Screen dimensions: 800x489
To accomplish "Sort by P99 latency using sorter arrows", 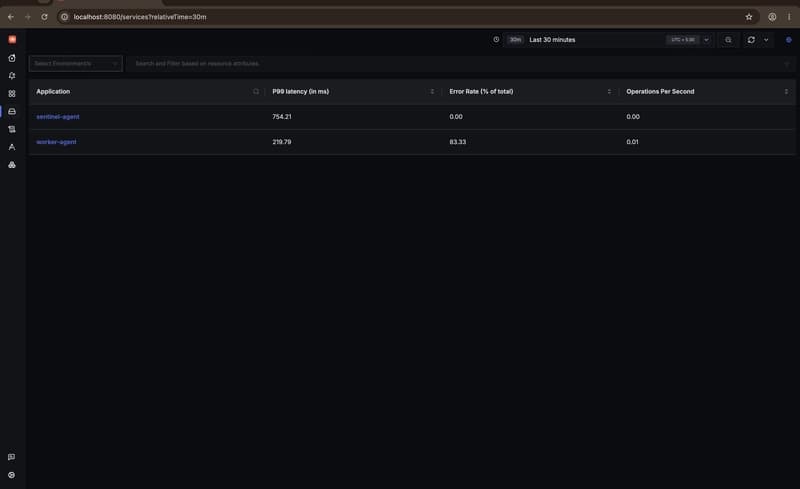I will [x=432, y=92].
